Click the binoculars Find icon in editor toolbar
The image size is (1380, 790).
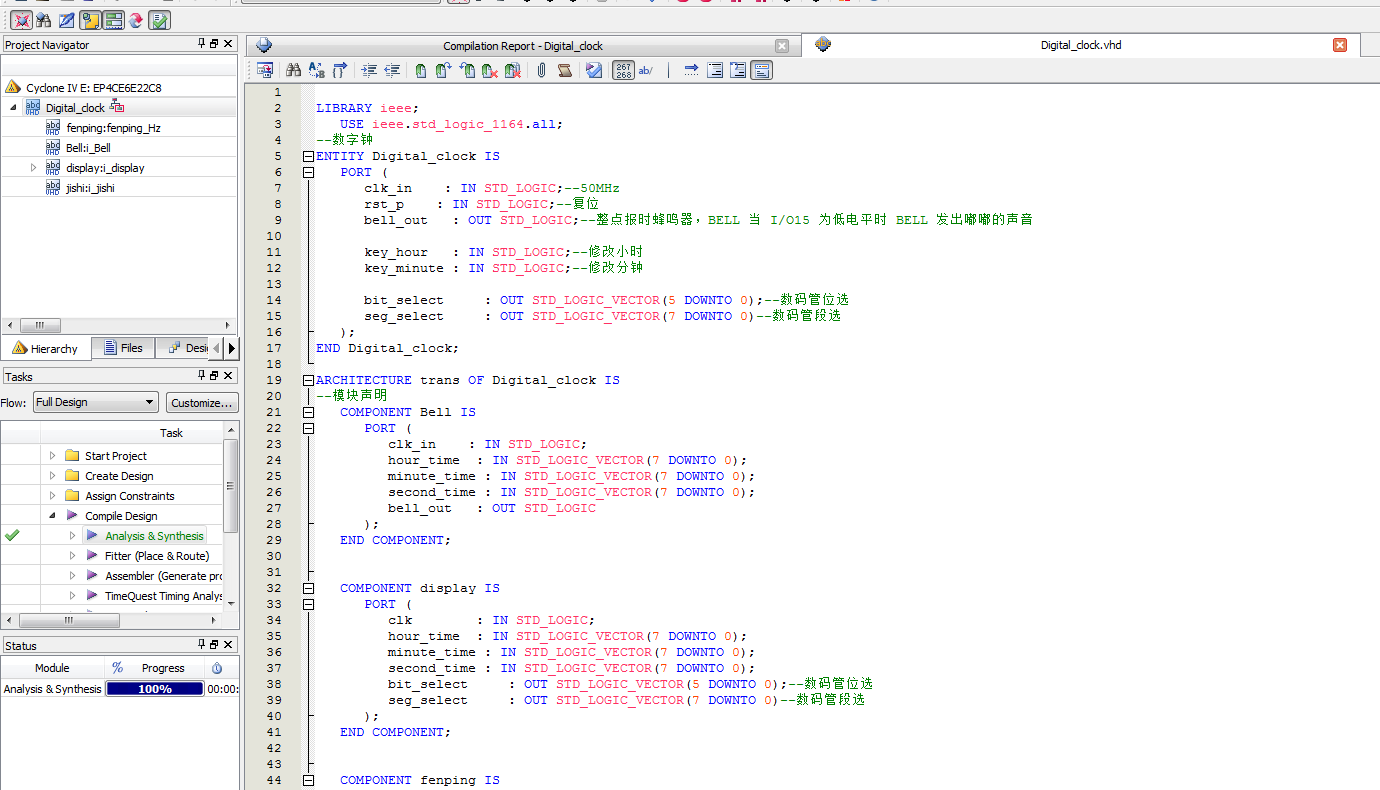click(293, 70)
